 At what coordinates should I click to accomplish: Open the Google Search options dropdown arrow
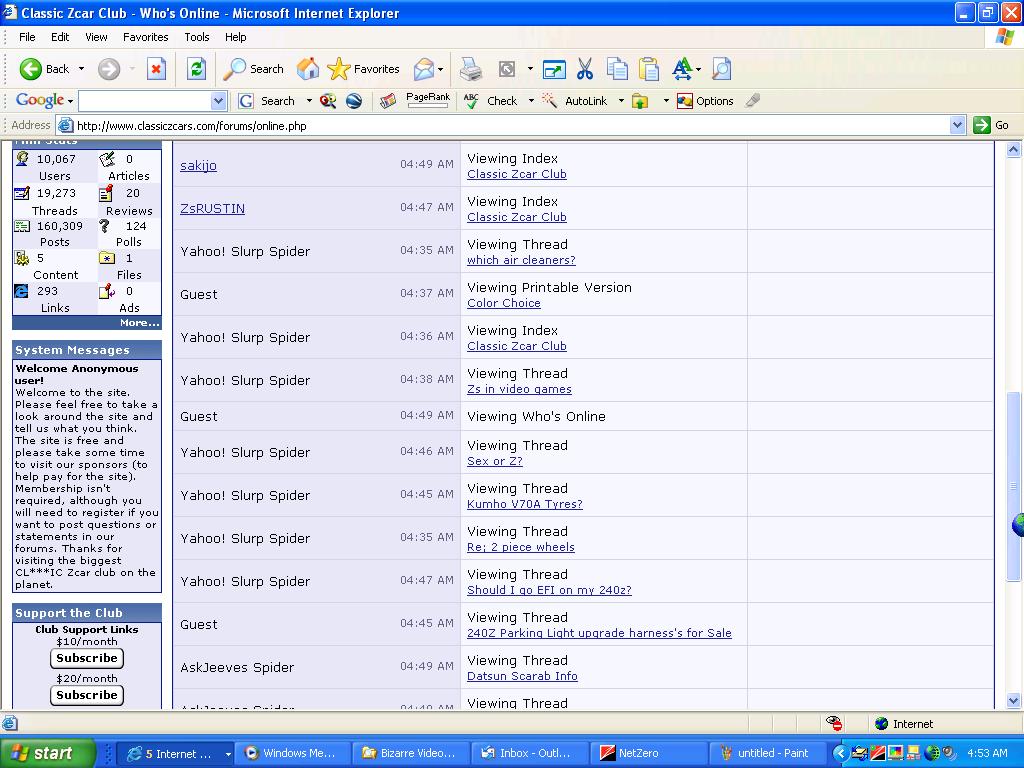coord(309,101)
